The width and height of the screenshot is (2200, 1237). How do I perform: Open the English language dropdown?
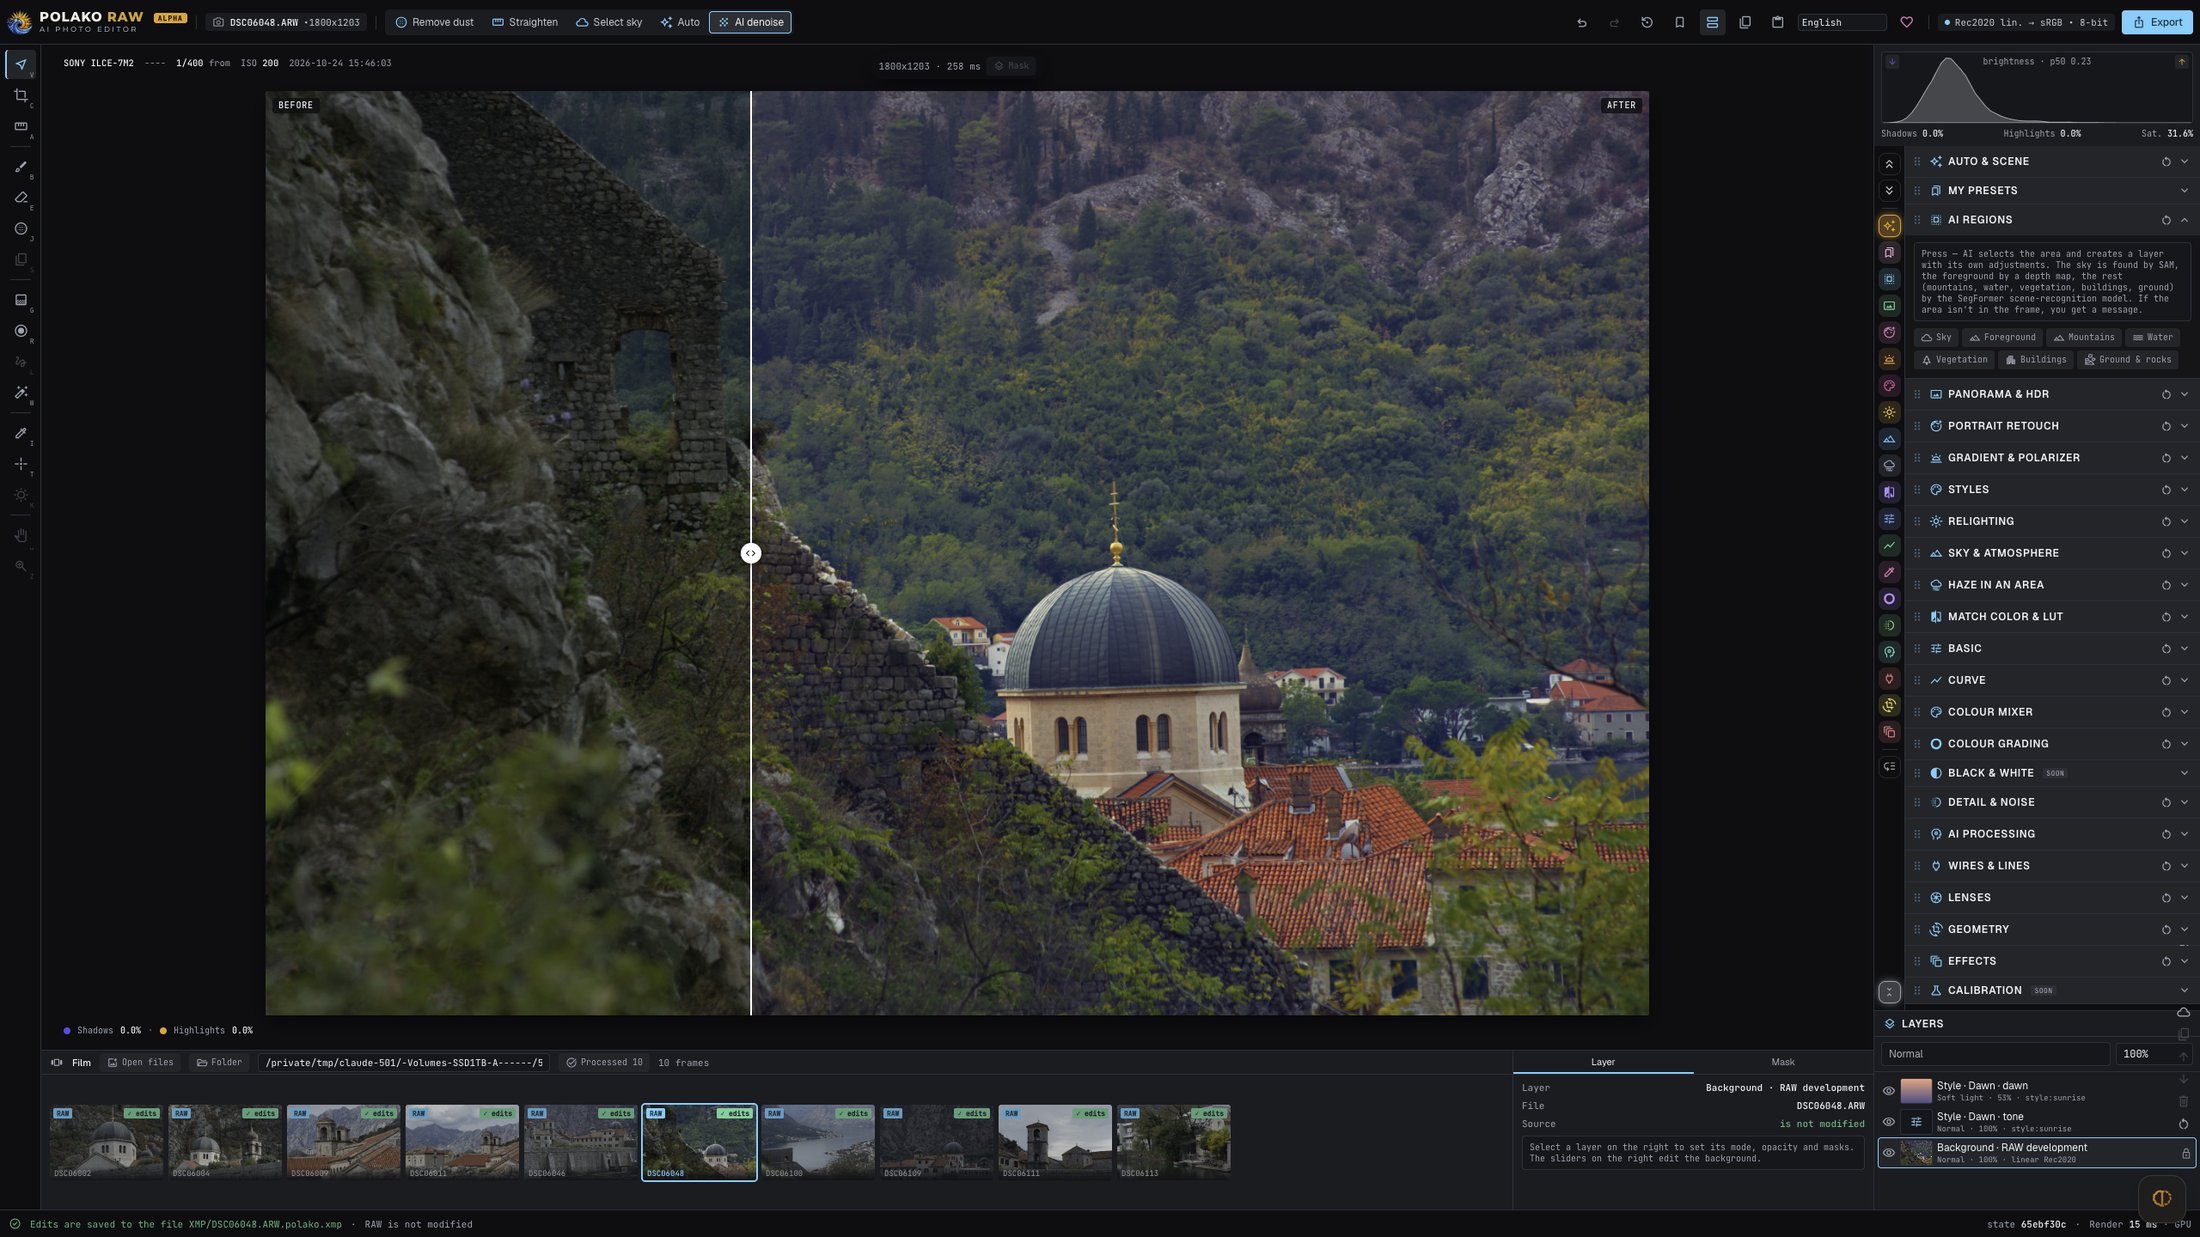[x=1841, y=22]
